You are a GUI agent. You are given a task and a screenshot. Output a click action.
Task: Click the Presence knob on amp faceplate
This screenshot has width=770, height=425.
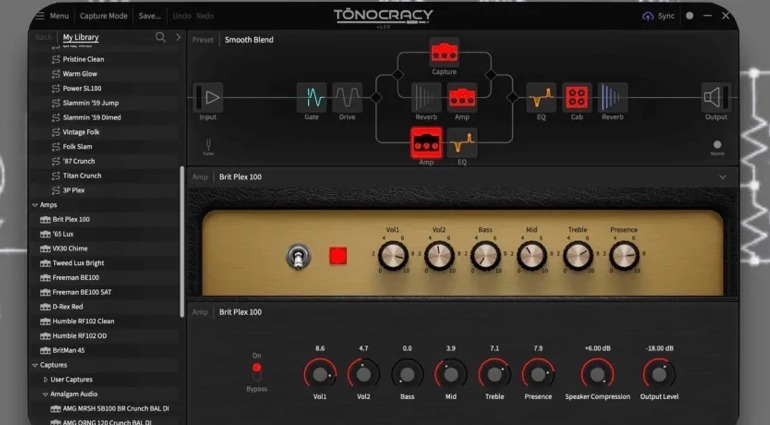pyautogui.click(x=624, y=255)
